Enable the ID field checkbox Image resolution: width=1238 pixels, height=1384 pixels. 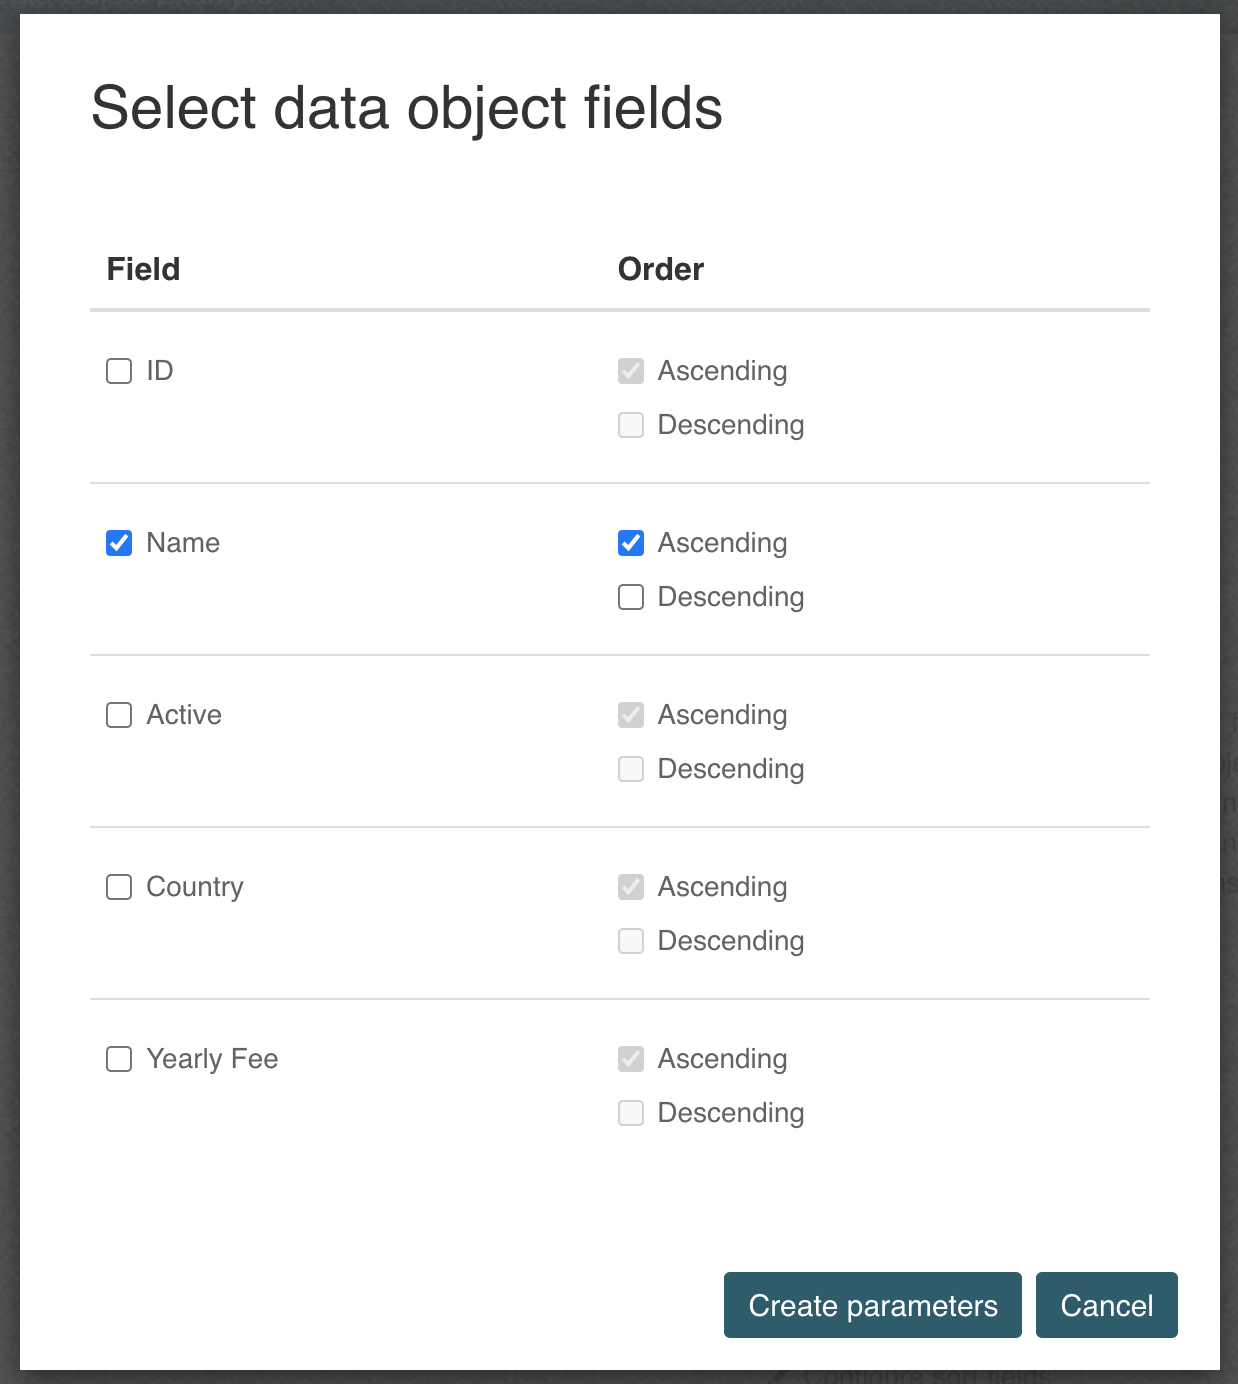pyautogui.click(x=118, y=370)
